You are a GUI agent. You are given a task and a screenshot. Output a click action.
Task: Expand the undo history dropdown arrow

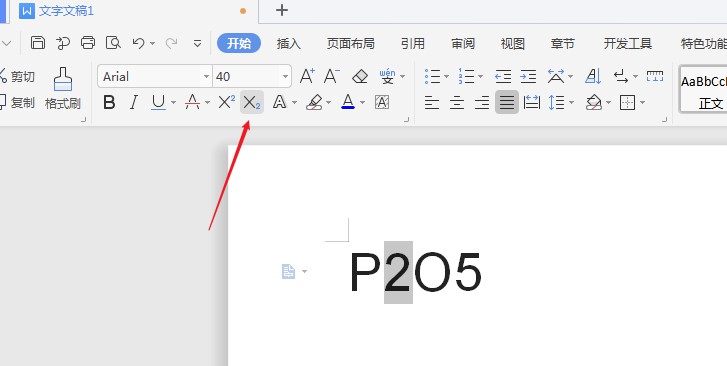click(x=152, y=44)
